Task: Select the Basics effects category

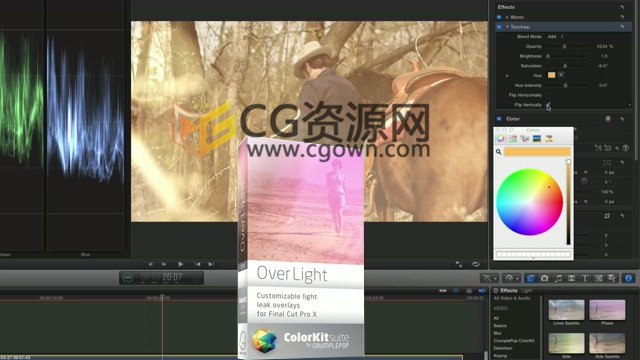Action: click(x=500, y=326)
